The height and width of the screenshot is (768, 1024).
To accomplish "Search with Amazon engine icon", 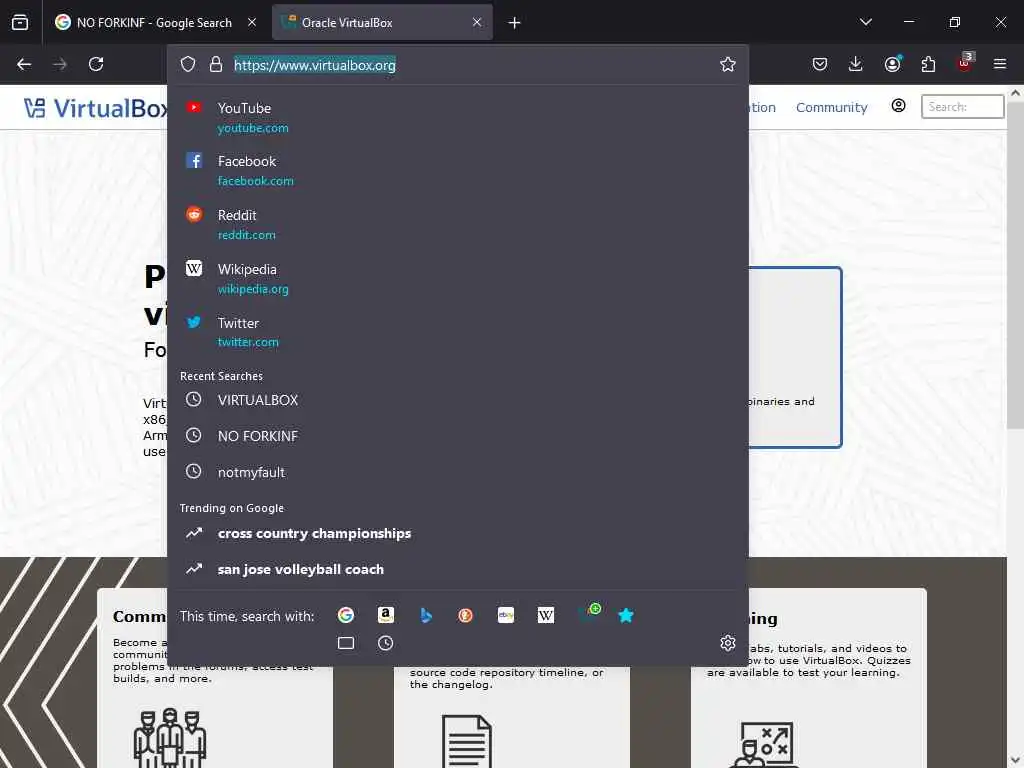I will point(386,615).
